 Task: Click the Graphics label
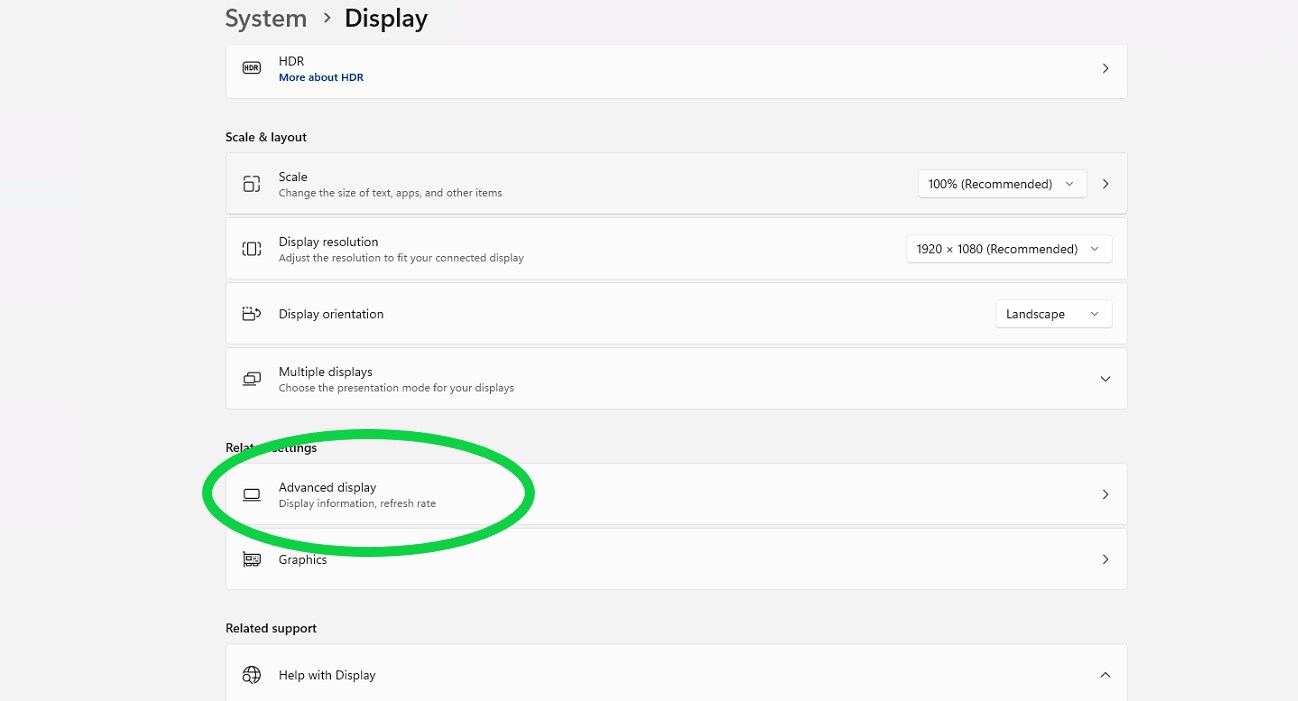(x=303, y=559)
